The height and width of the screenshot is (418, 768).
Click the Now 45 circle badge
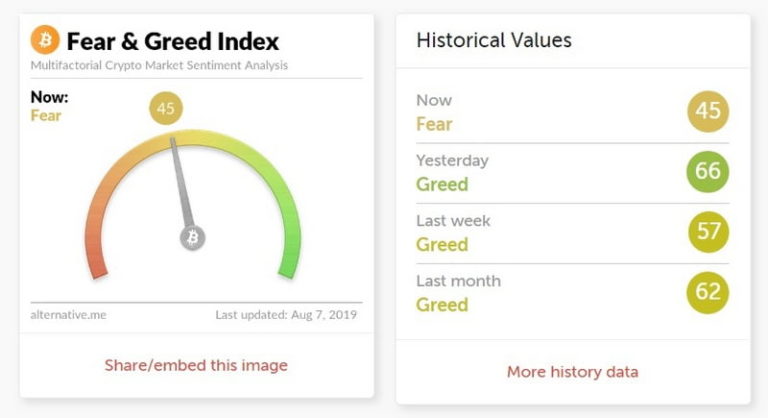pos(708,111)
